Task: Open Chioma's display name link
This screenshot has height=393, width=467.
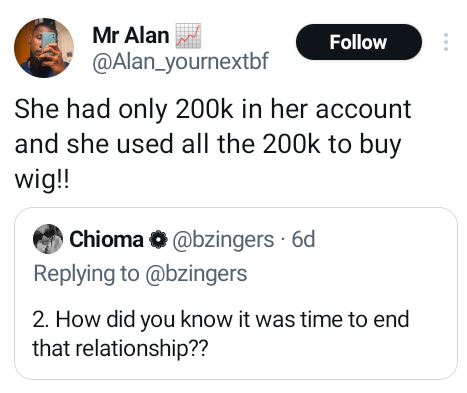Action: click(106, 239)
